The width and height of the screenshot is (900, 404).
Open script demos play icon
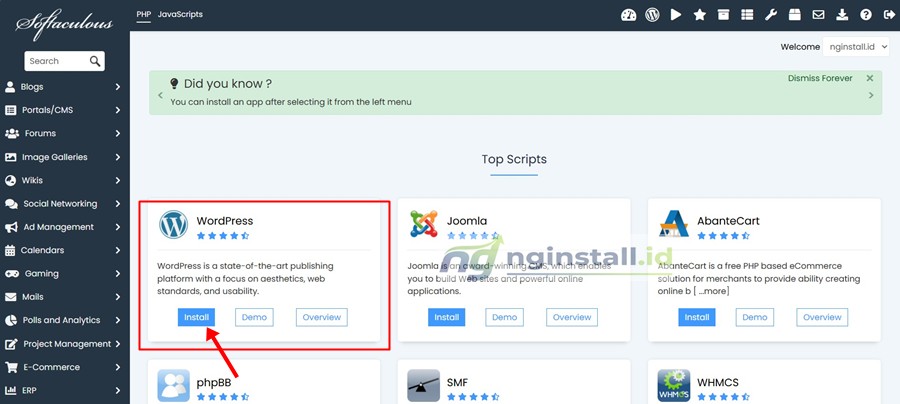(x=676, y=15)
